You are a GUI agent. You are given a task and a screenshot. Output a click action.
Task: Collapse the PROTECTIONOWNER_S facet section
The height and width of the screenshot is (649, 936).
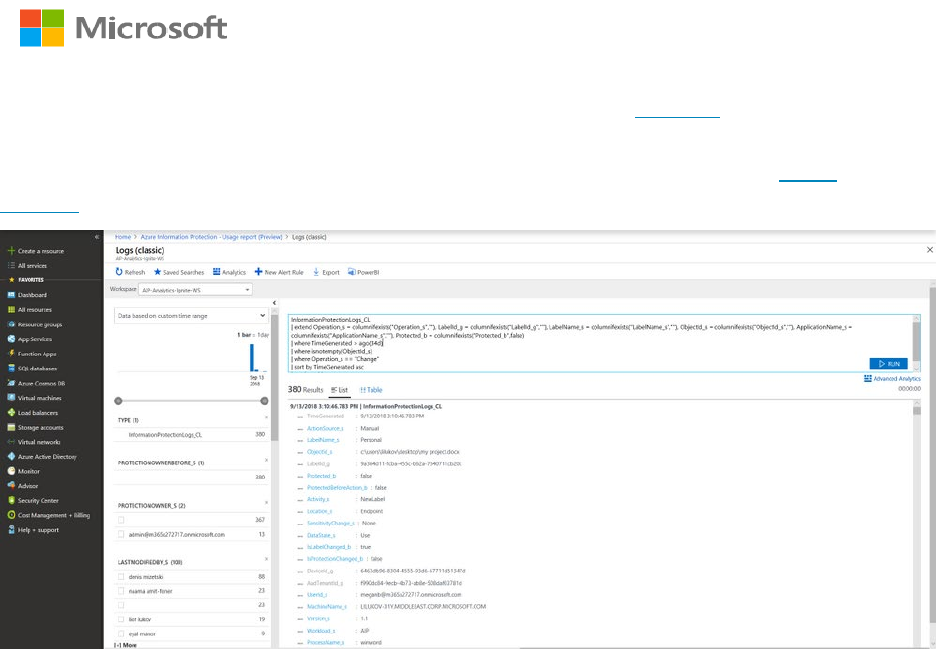[x=266, y=503]
